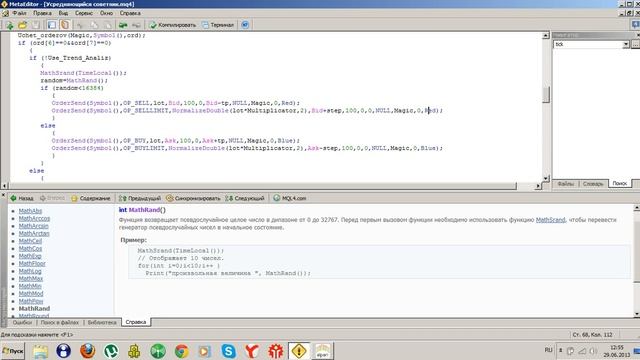The image size is (640, 360).
Task: Switch to the Библиотека tab
Action: point(102,322)
